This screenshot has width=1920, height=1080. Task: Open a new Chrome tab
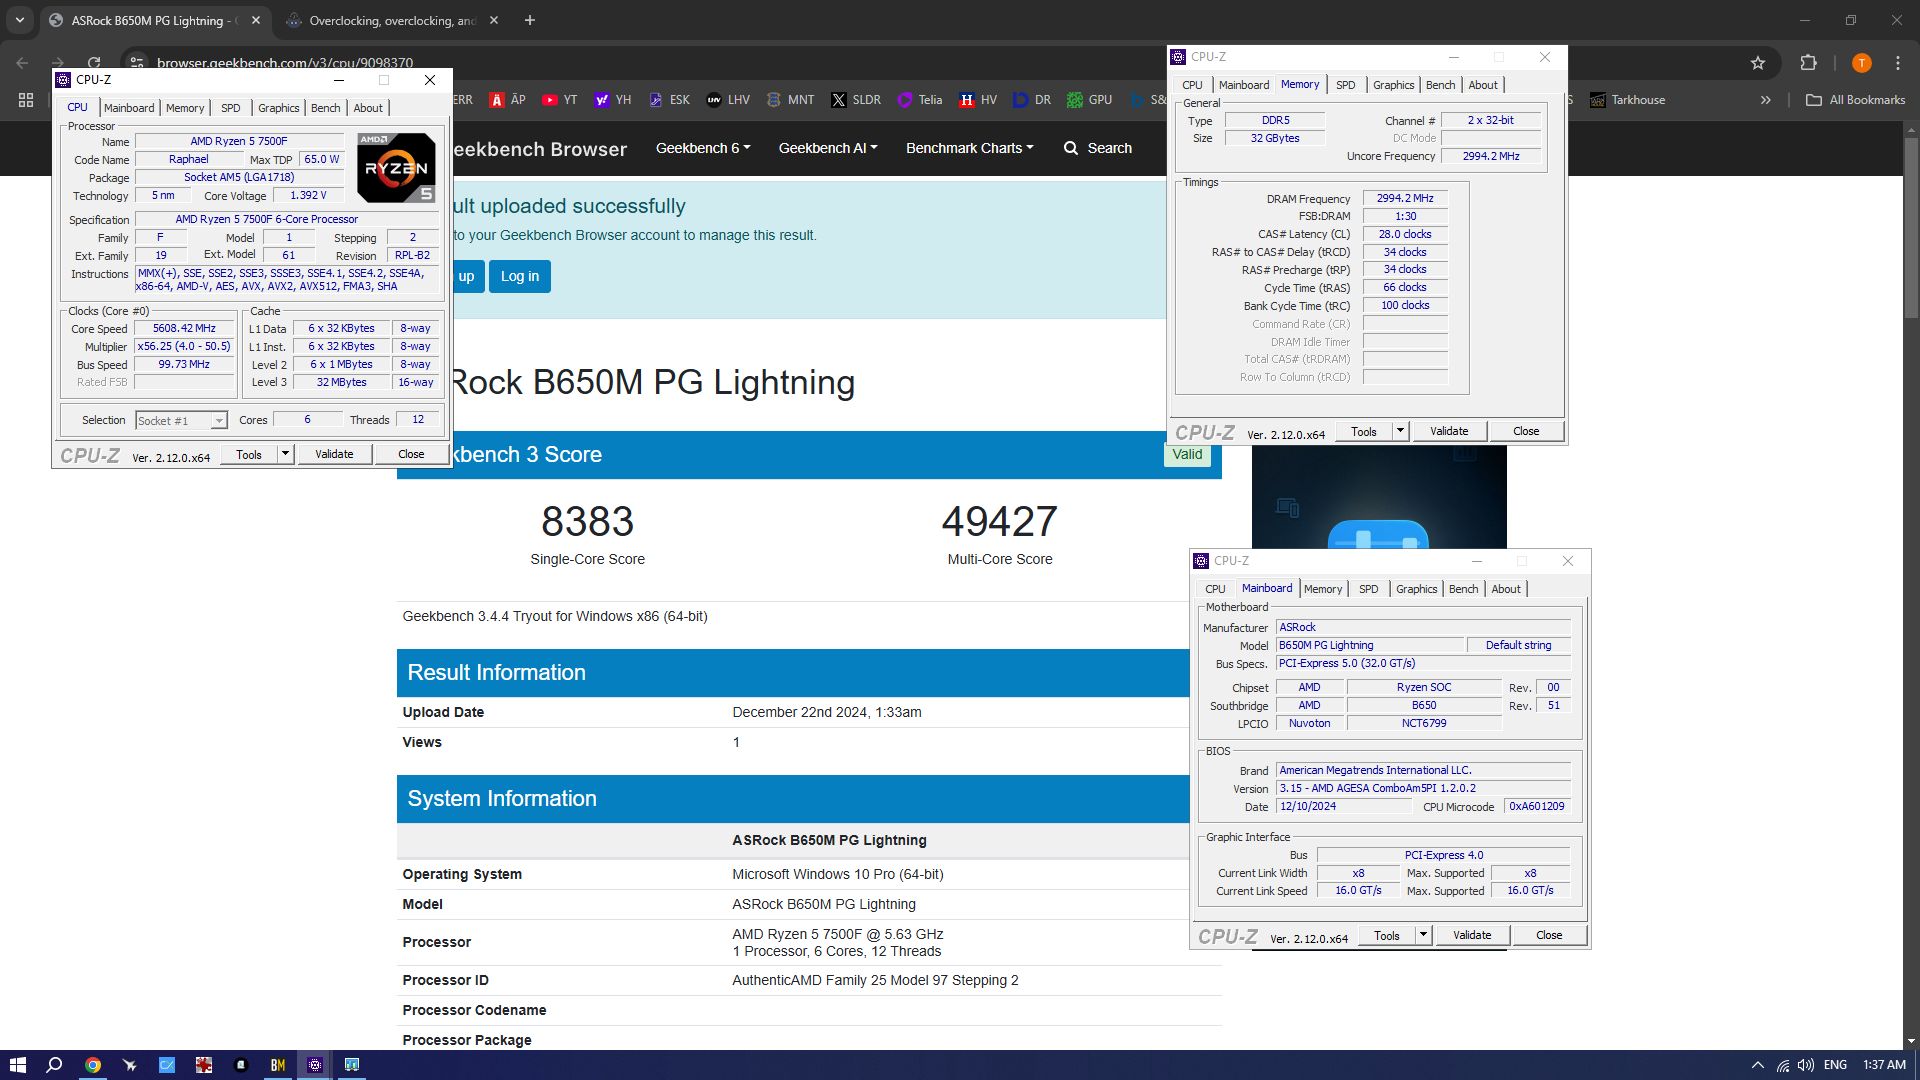click(x=530, y=20)
